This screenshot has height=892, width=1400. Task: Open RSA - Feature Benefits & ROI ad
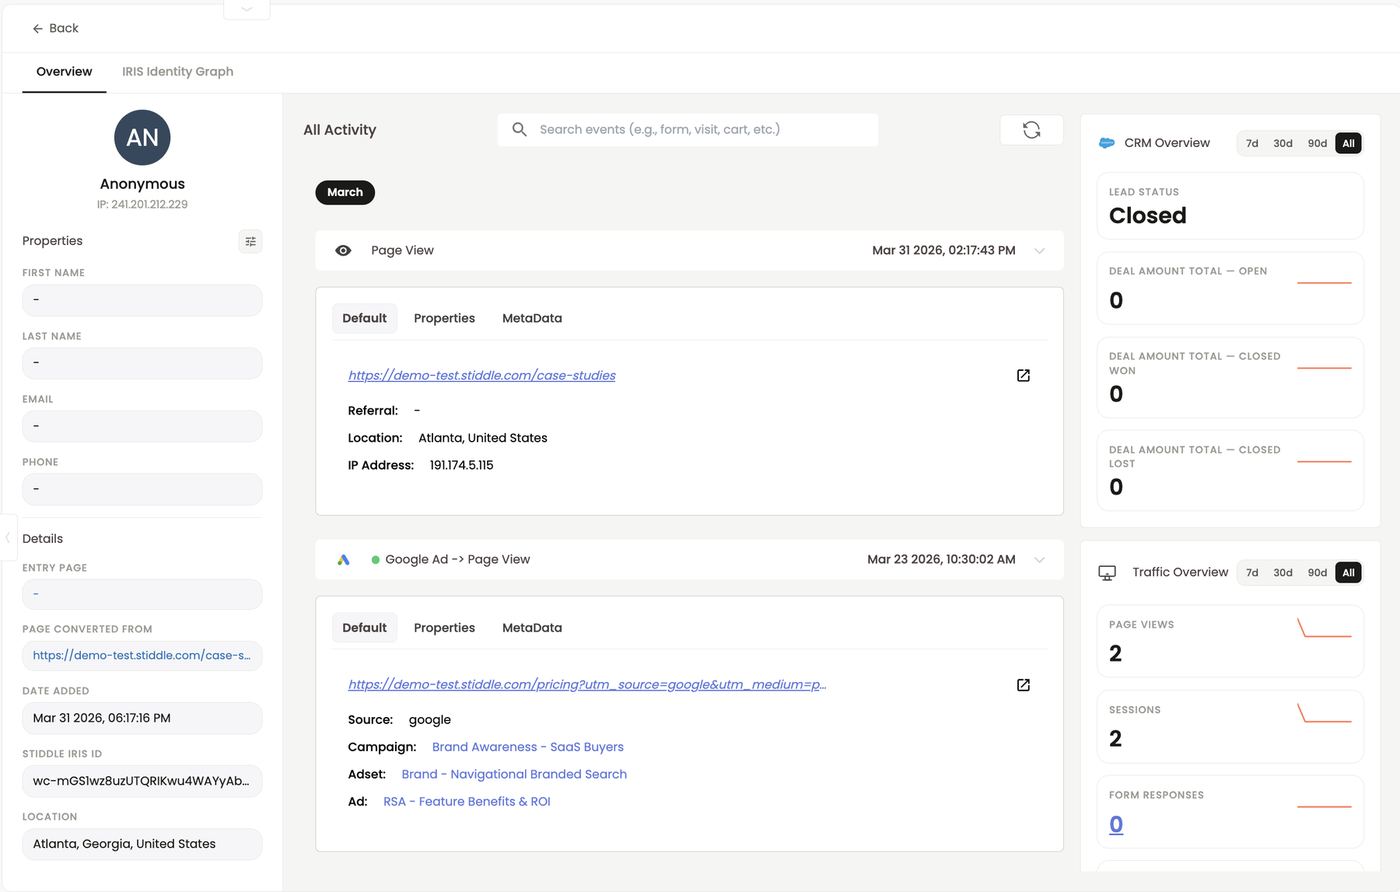click(x=467, y=802)
